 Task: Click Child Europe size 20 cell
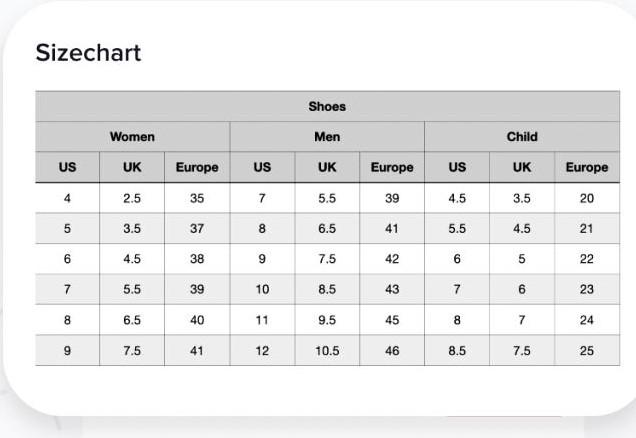586,198
